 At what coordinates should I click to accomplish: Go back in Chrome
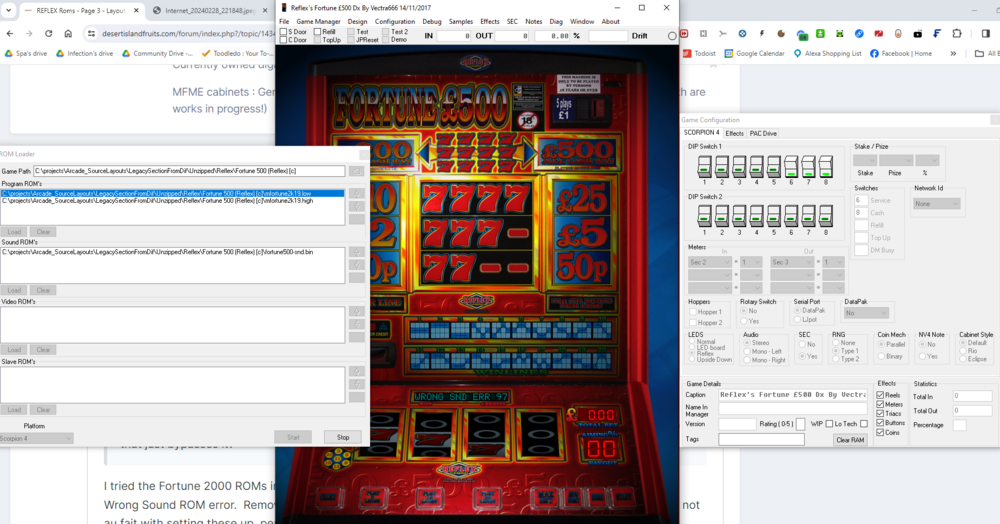(x=10, y=33)
